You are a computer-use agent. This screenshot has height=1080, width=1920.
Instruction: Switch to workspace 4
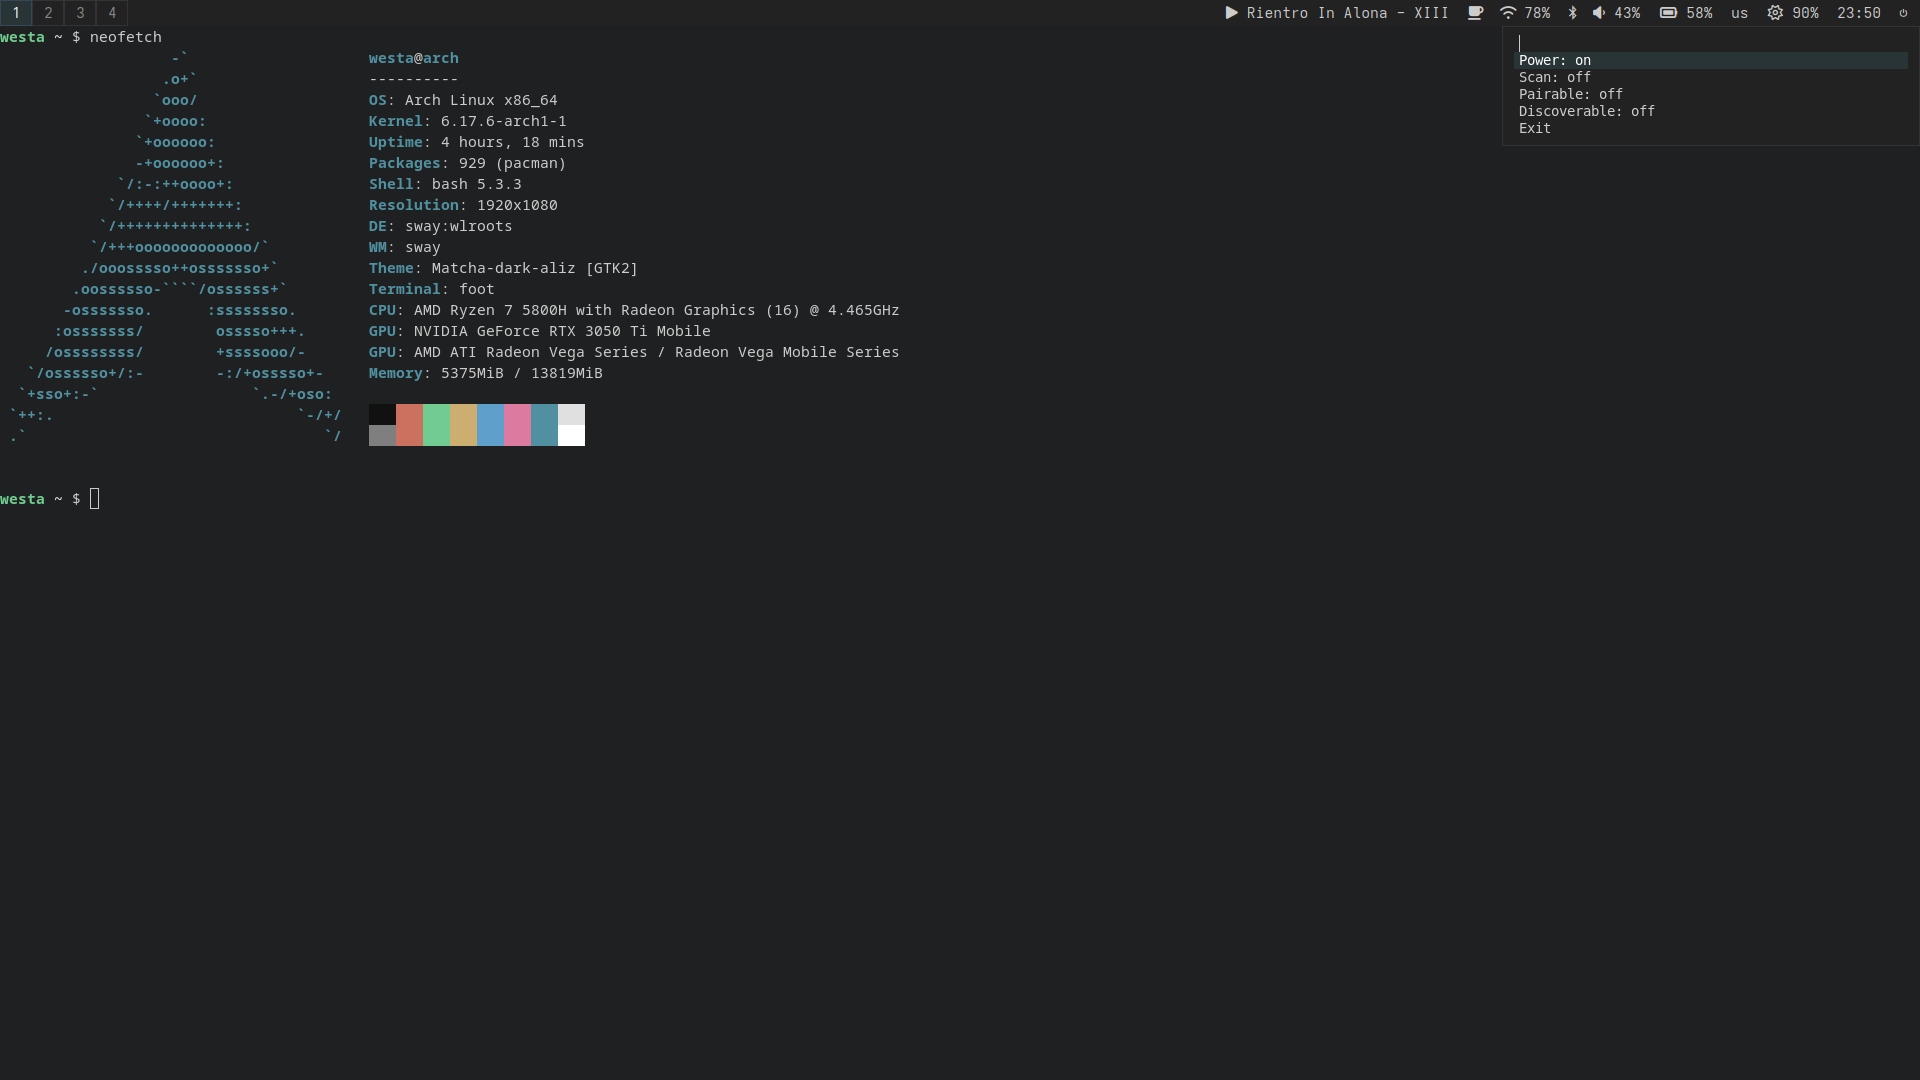112,13
